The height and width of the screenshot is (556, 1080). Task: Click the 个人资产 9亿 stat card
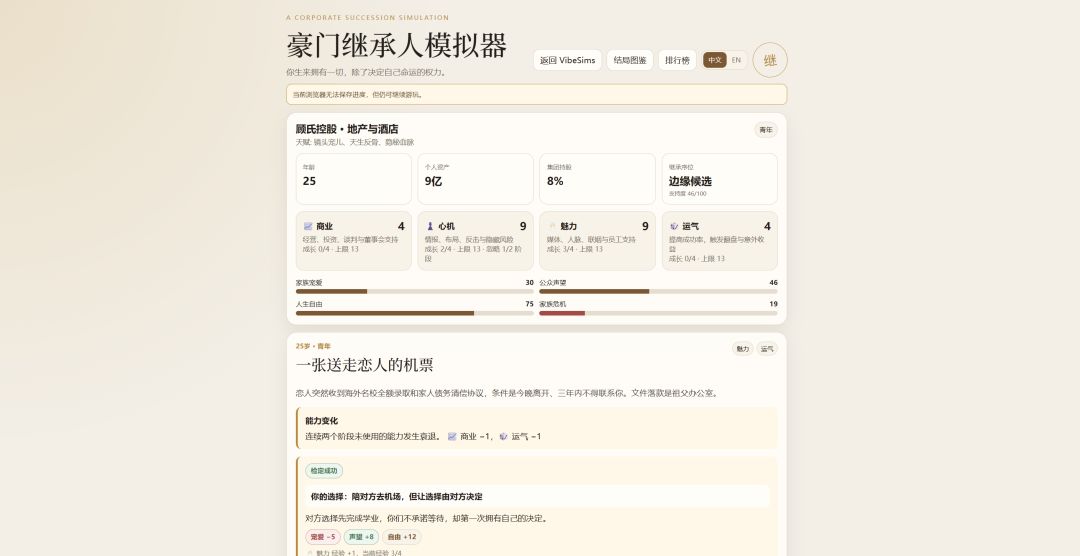click(475, 179)
